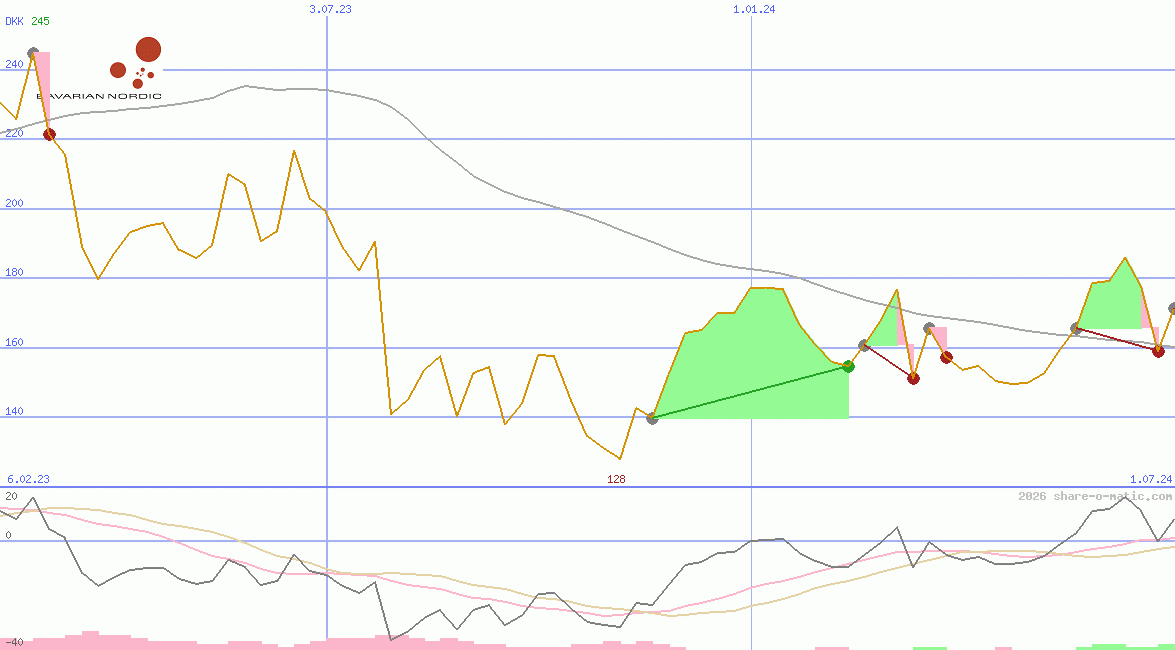Click the 3.07.23 date label

coord(330,9)
